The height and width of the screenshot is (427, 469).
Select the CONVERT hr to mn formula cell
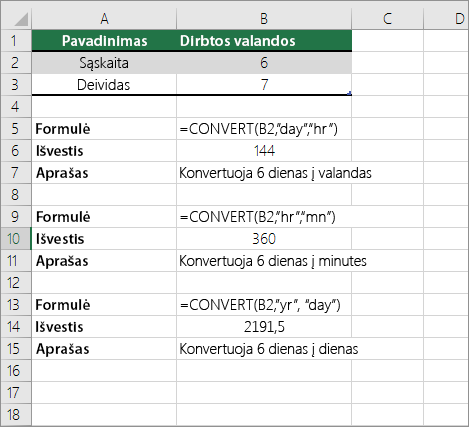click(264, 217)
